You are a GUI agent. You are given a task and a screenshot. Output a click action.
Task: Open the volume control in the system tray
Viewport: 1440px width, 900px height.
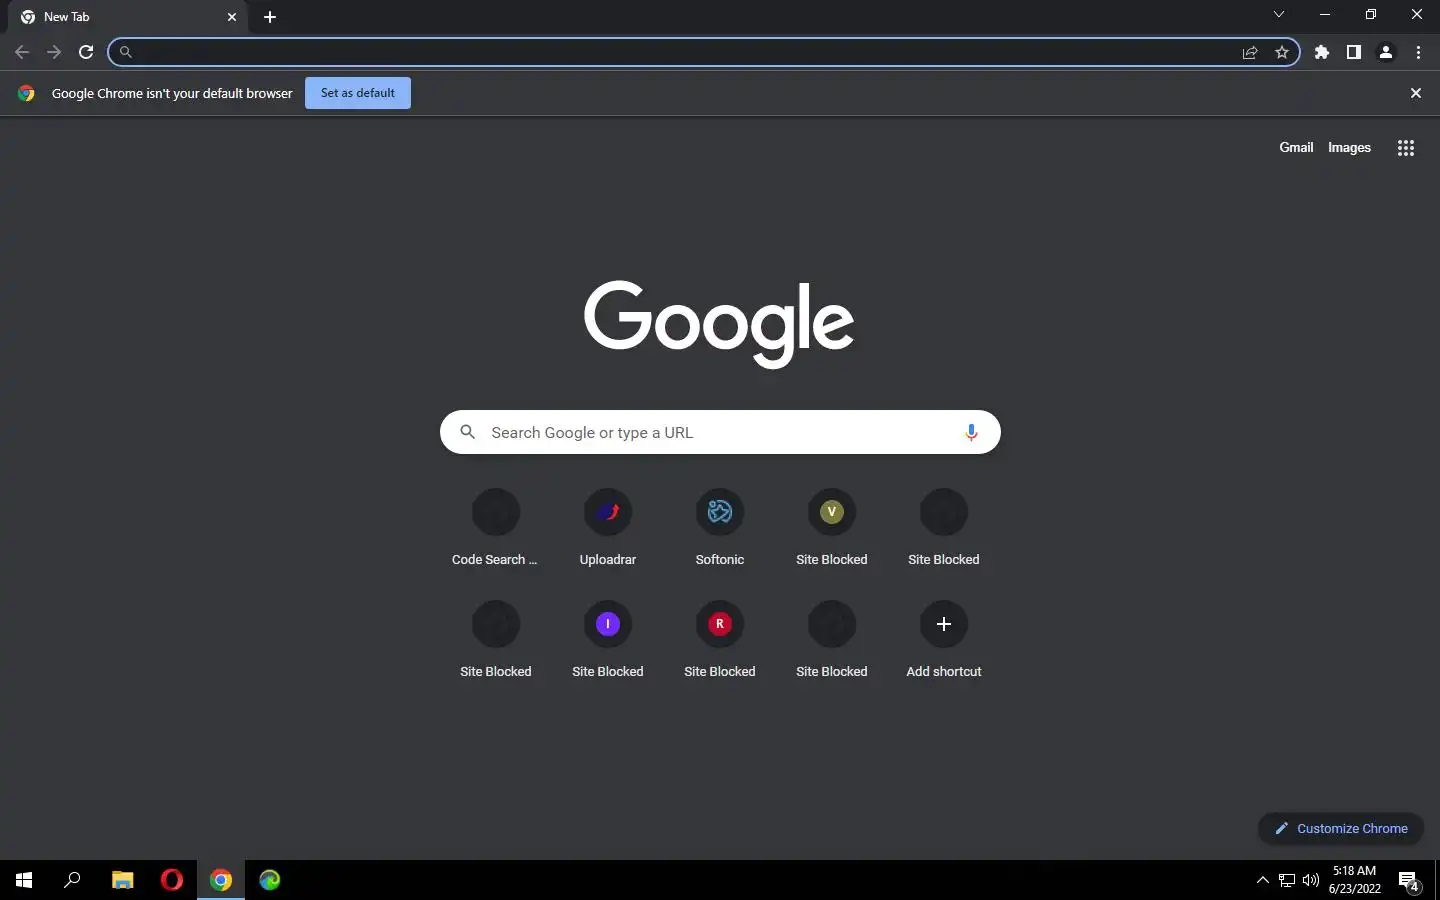coord(1311,880)
